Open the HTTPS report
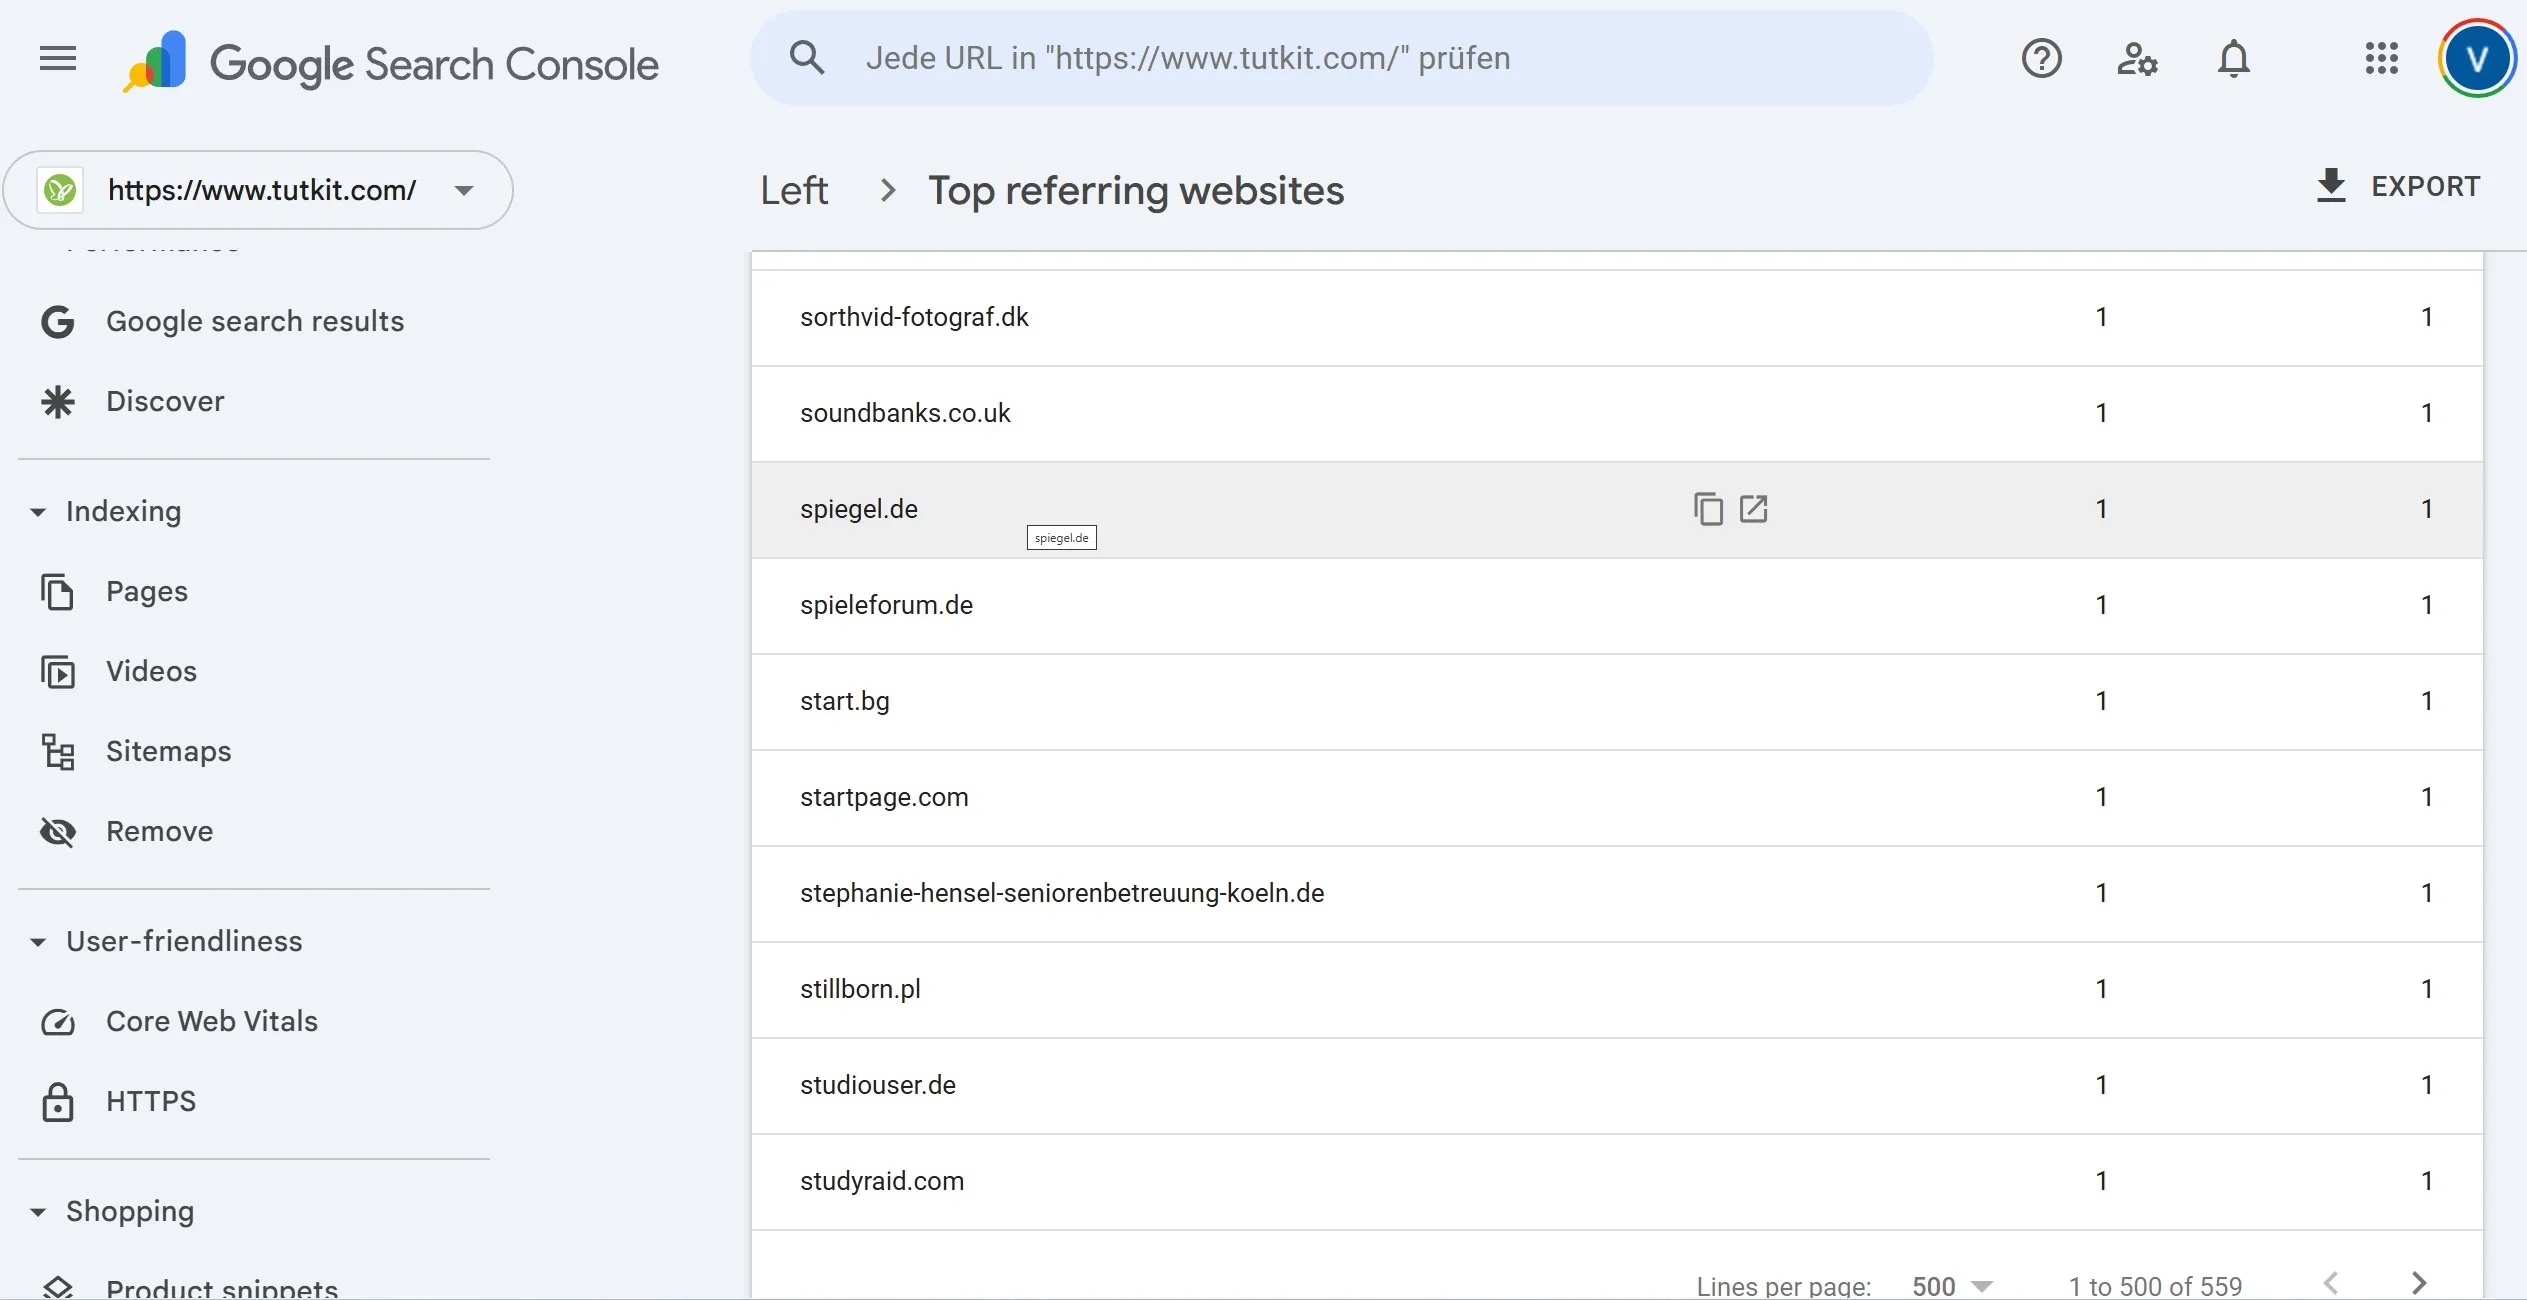Screen dimensions: 2527x1300 coord(151,1101)
